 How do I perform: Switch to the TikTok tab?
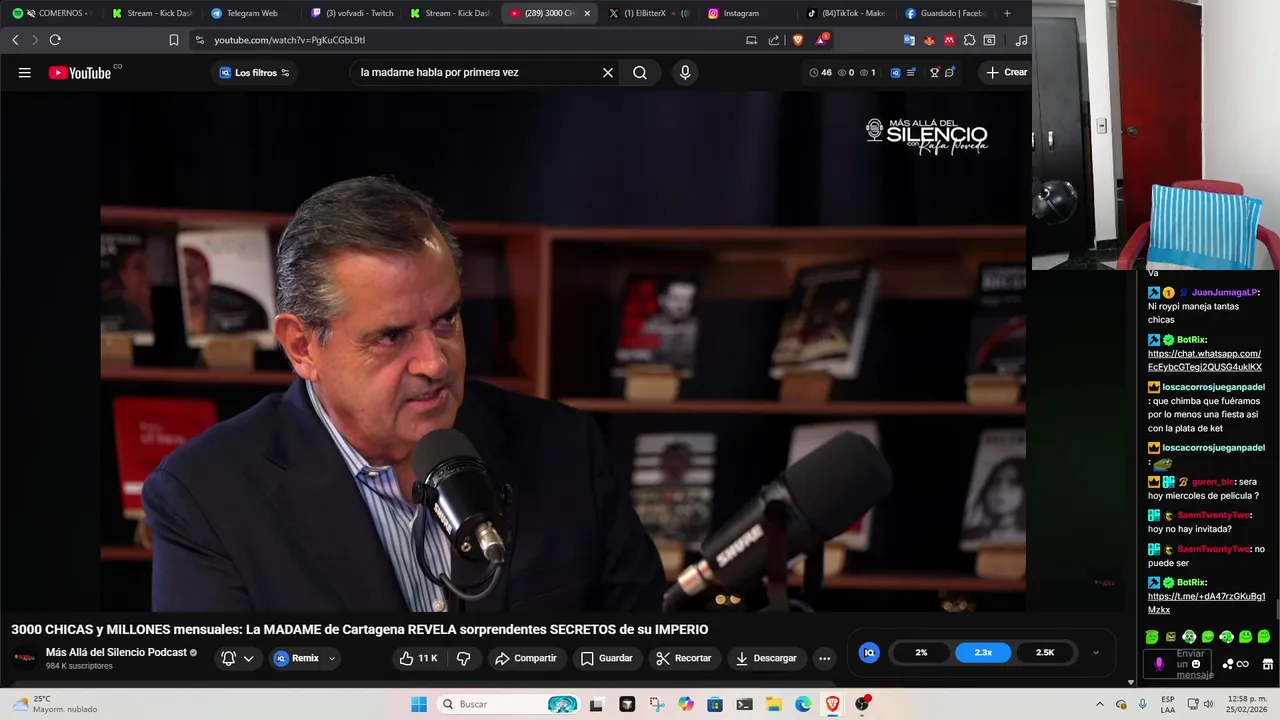(846, 13)
